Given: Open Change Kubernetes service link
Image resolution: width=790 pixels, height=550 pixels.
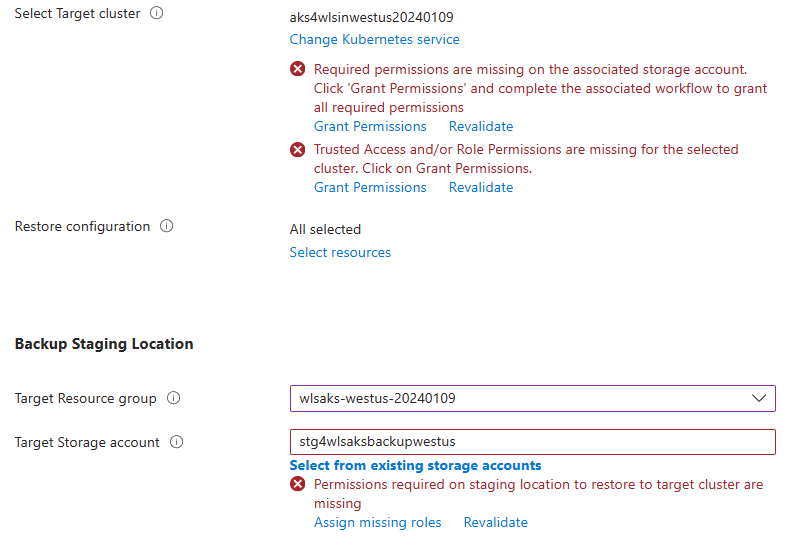Looking at the screenshot, I should point(375,39).
